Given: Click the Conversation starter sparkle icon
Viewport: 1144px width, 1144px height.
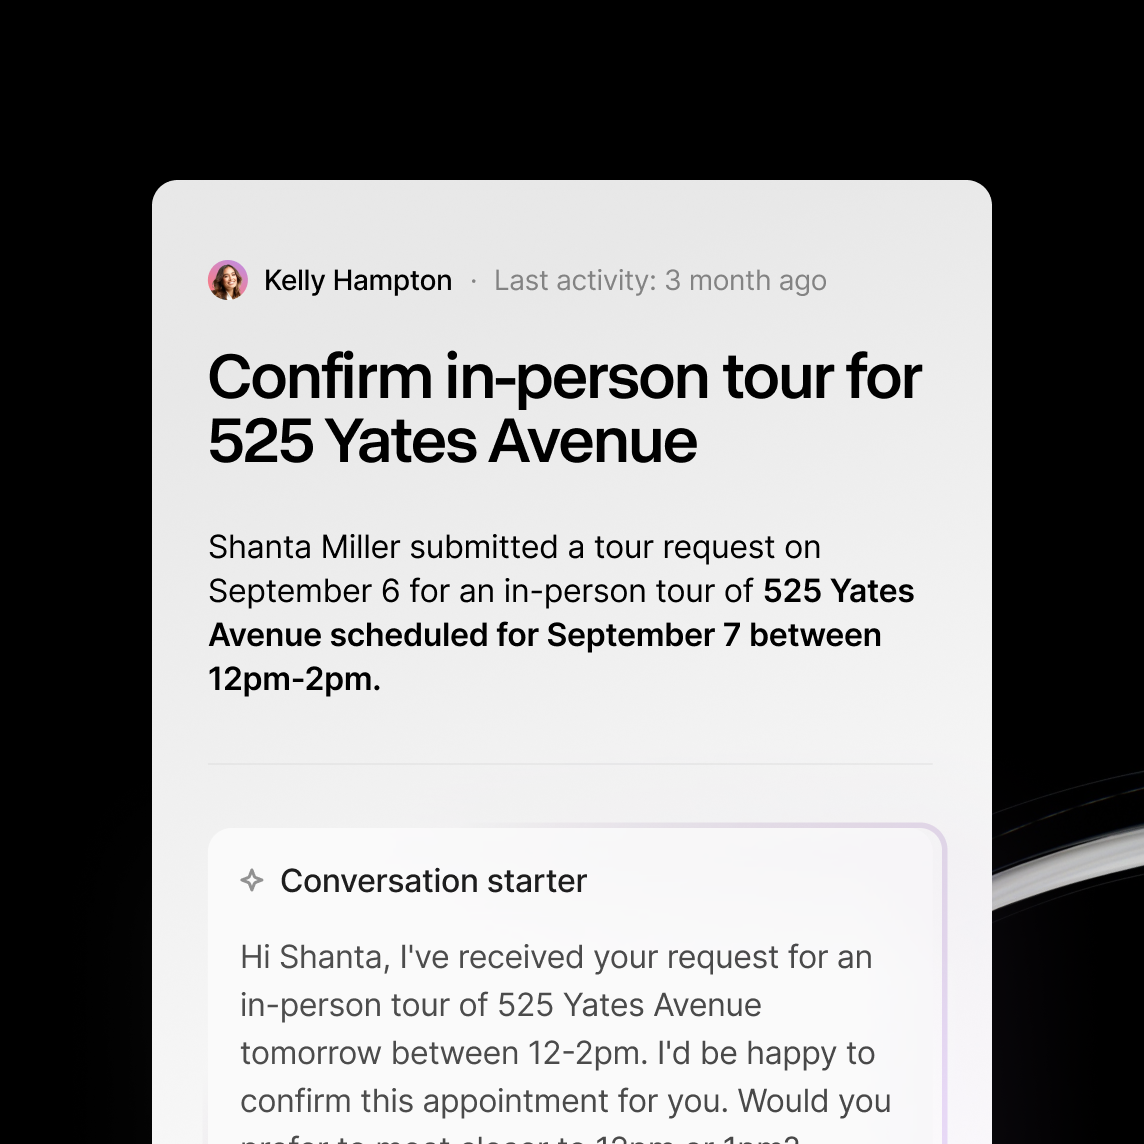Looking at the screenshot, I should [252, 880].
